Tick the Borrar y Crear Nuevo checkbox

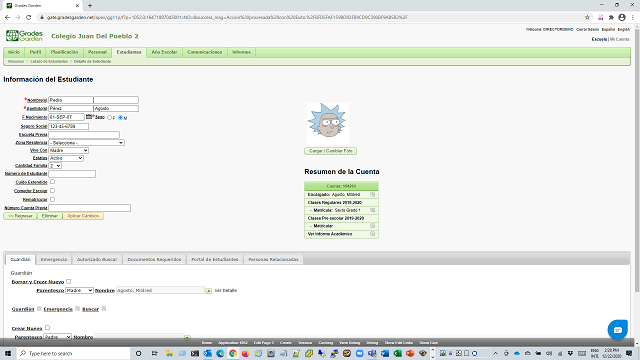pos(69,282)
